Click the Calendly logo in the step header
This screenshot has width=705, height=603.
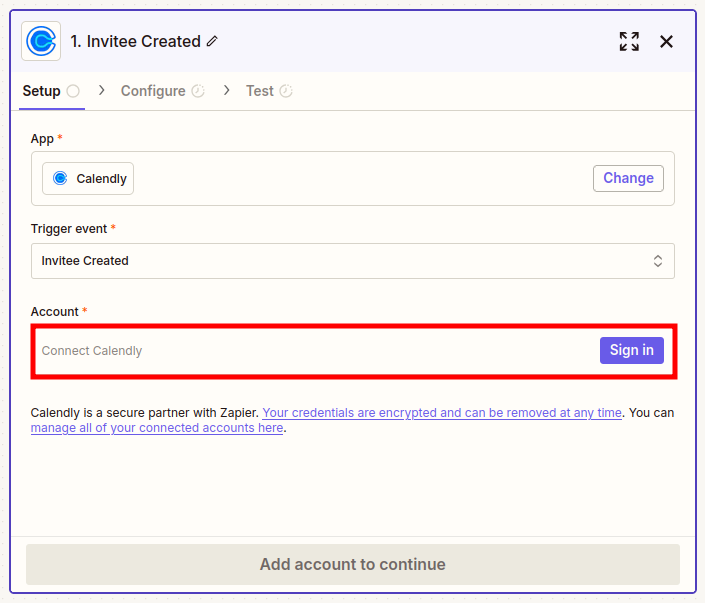point(41,41)
